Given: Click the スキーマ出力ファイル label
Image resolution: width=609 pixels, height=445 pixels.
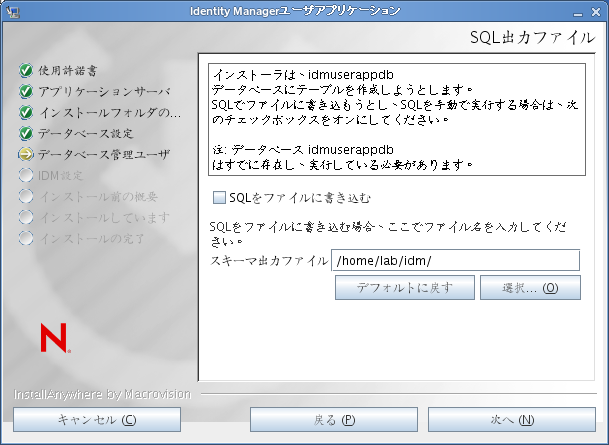Looking at the screenshot, I should pos(269,260).
